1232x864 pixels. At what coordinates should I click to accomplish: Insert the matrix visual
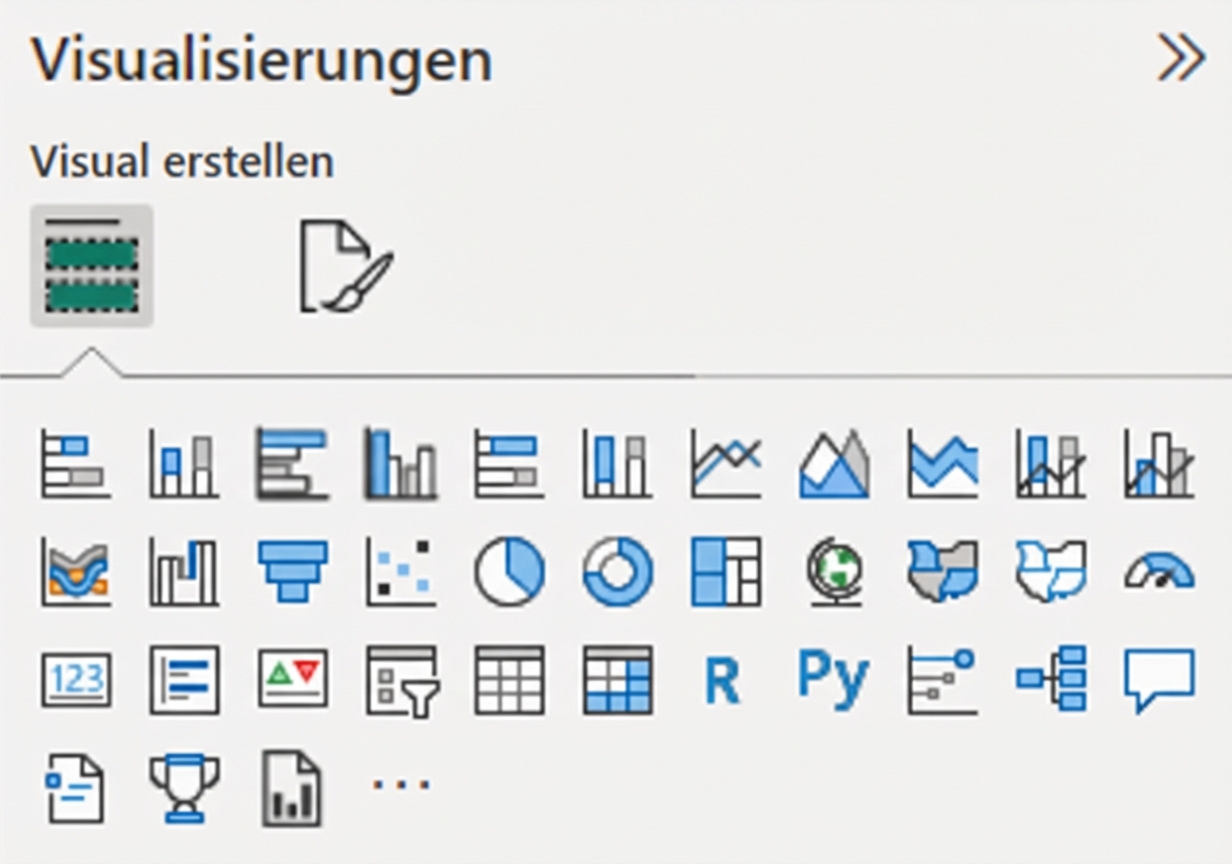pos(617,681)
